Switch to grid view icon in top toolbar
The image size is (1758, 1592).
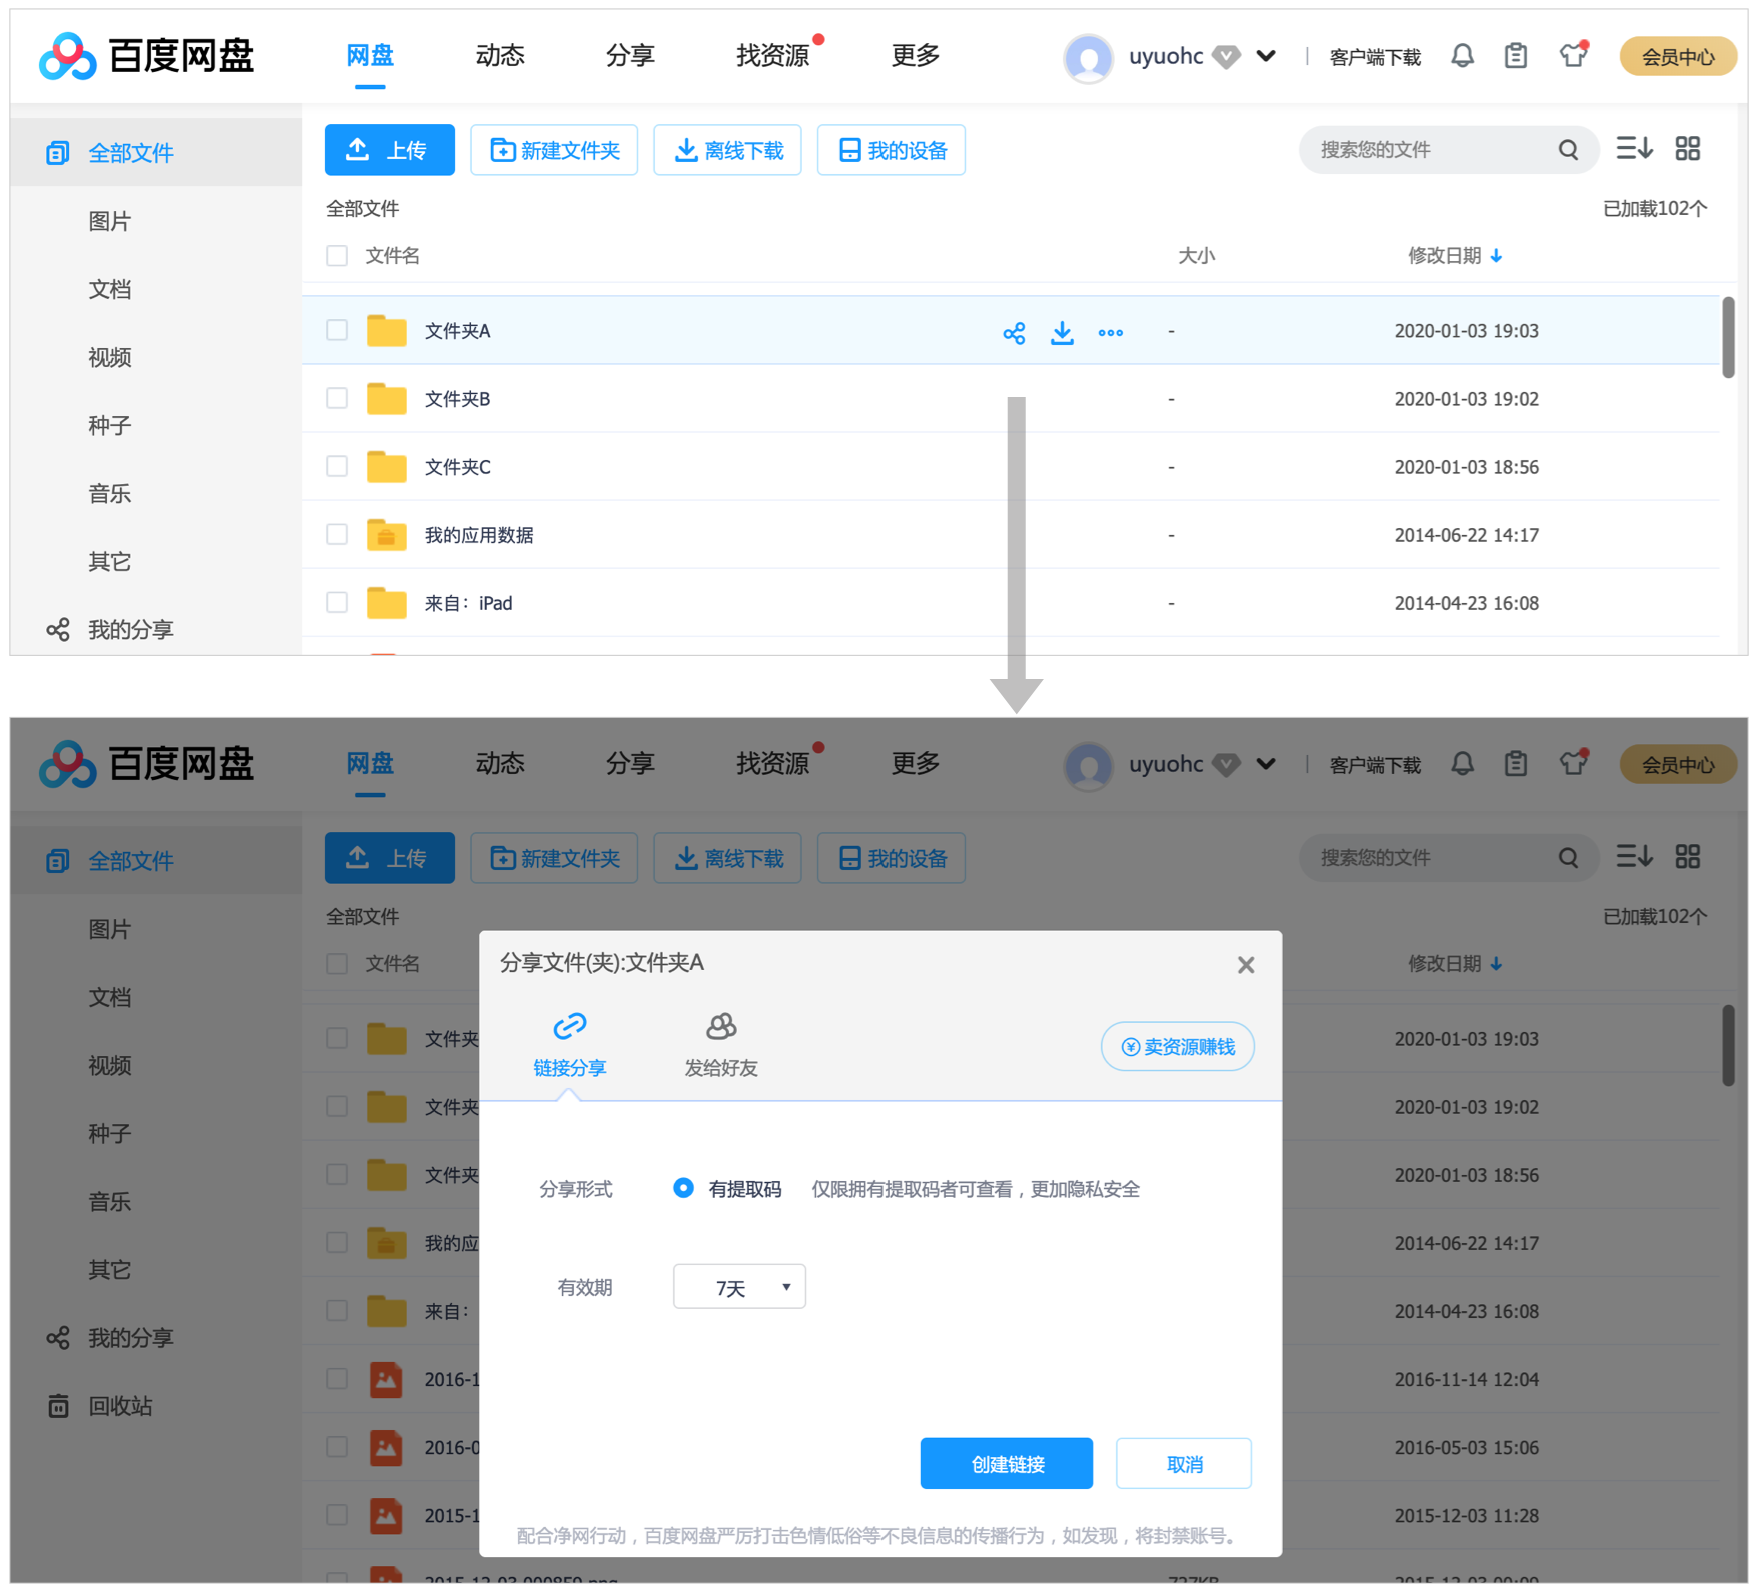[1688, 149]
